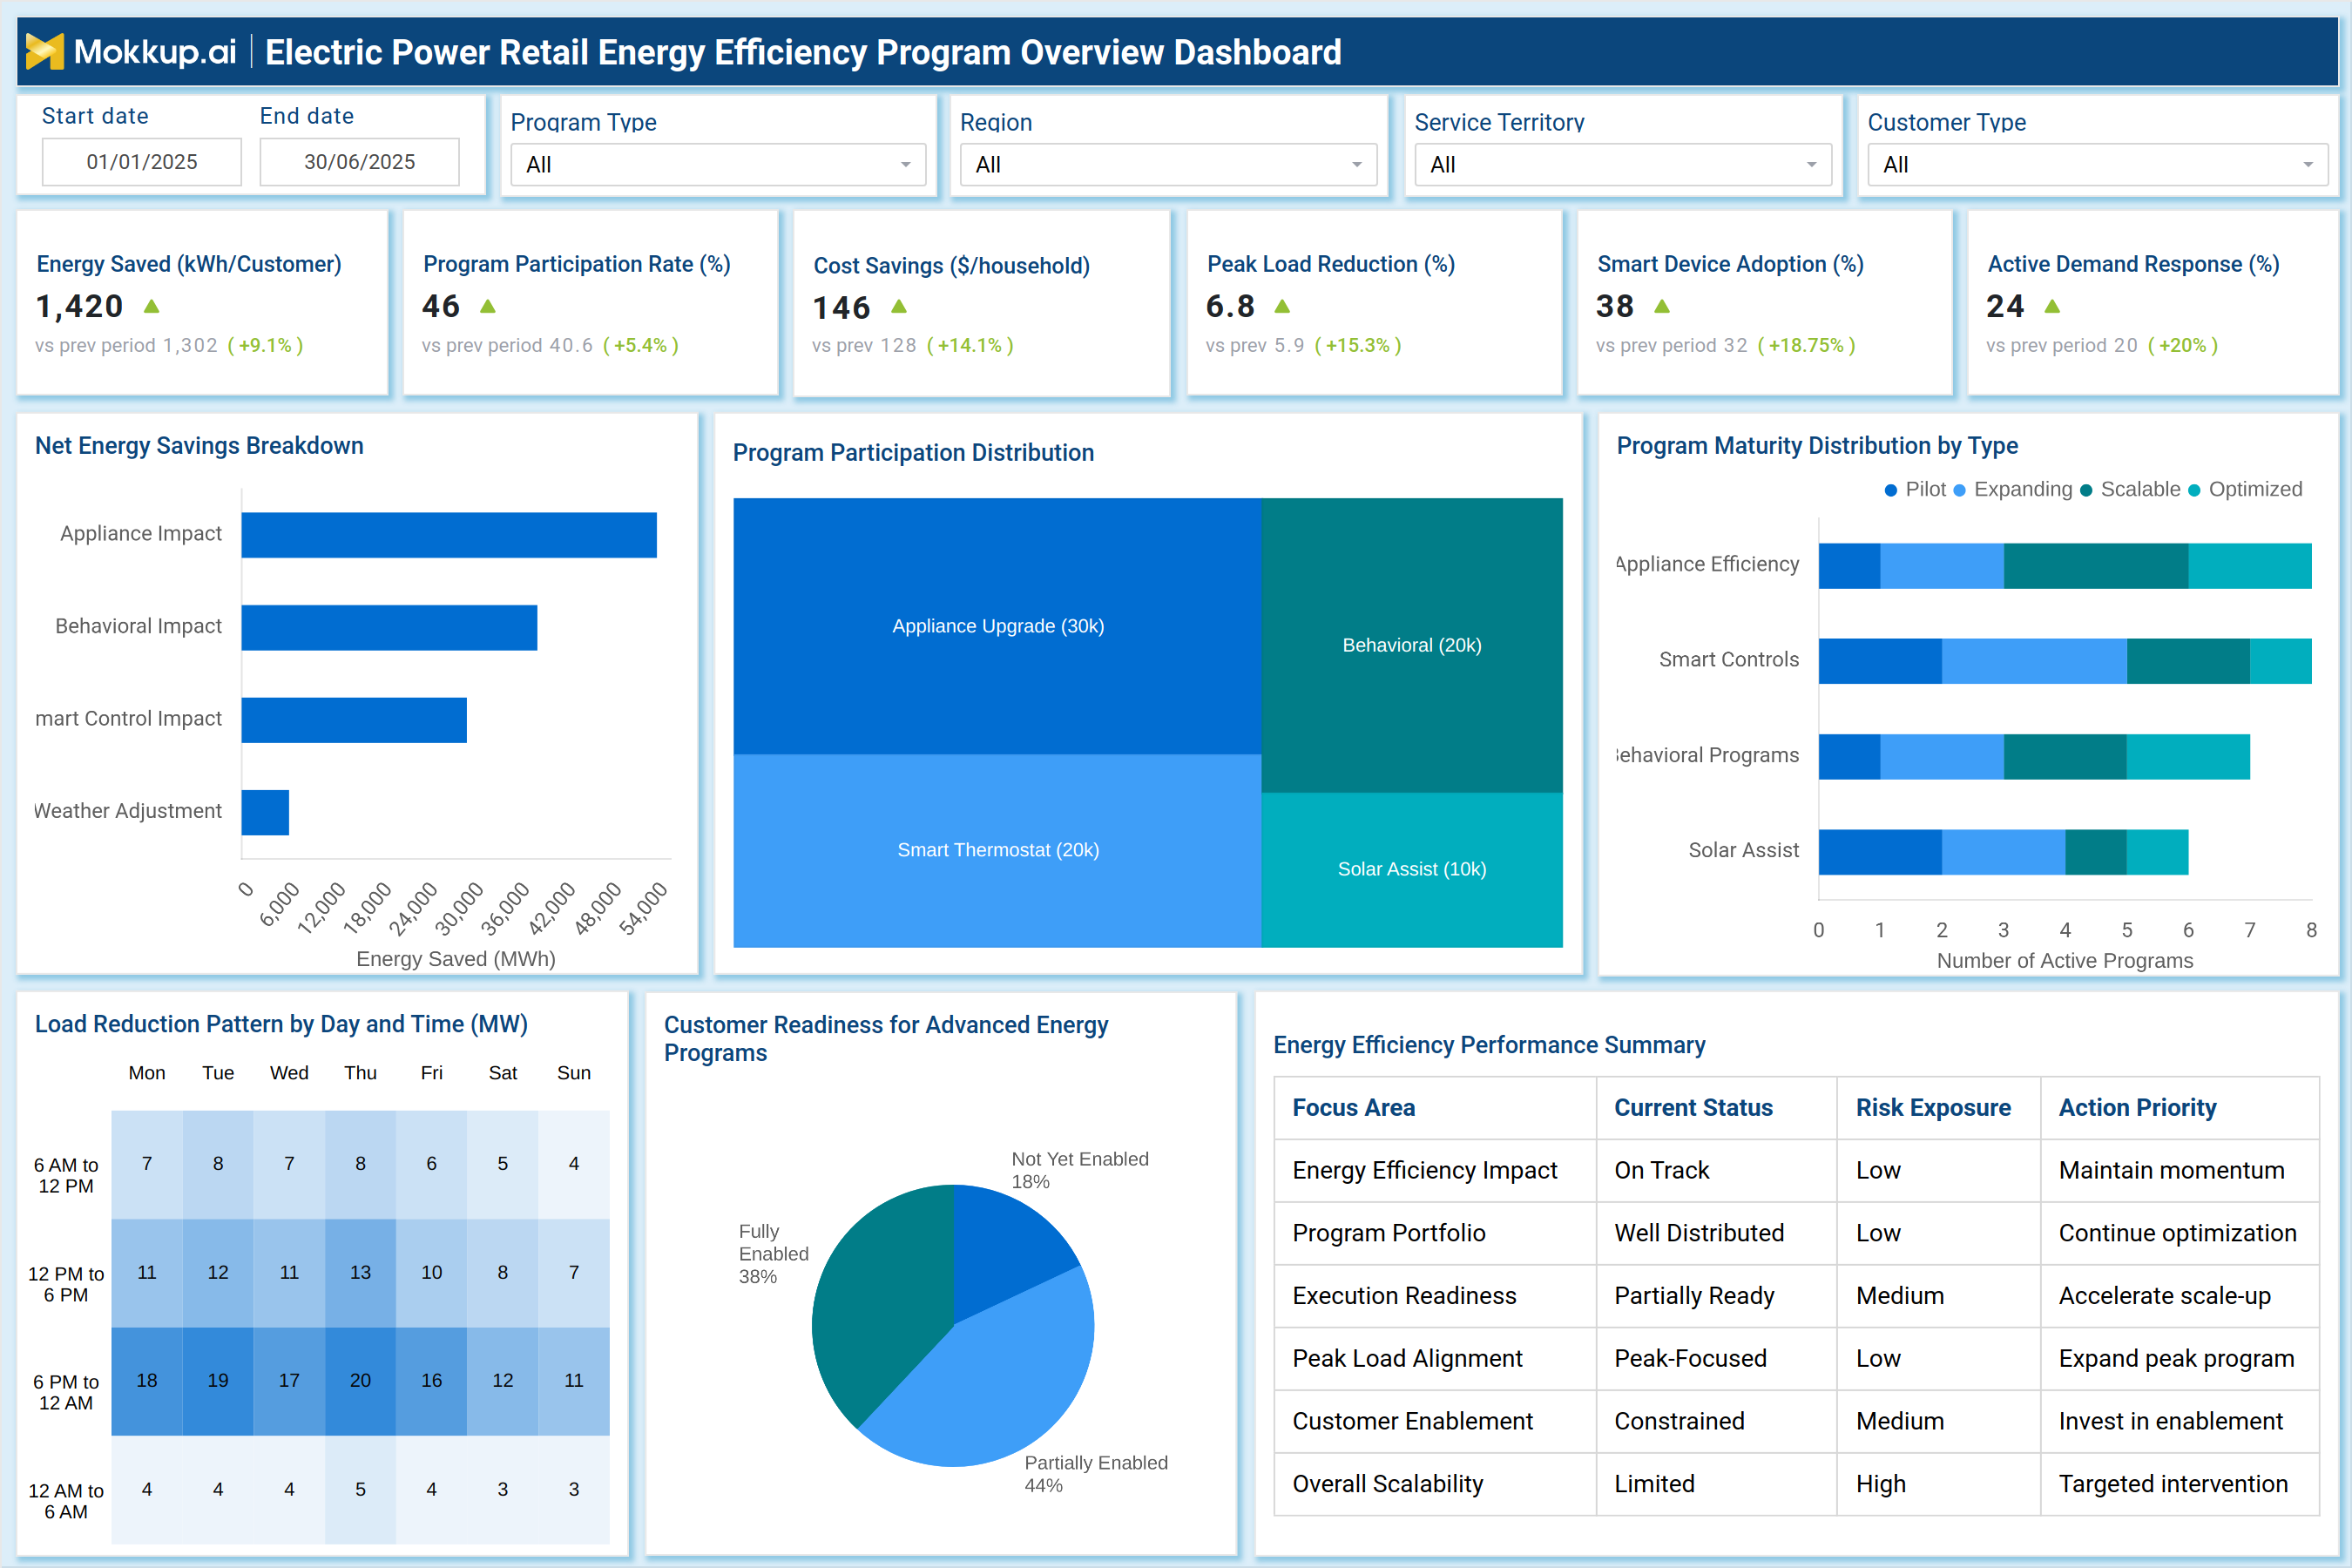Select the Behavioral Impact bar
The height and width of the screenshot is (1568, 2352).
coord(389,627)
